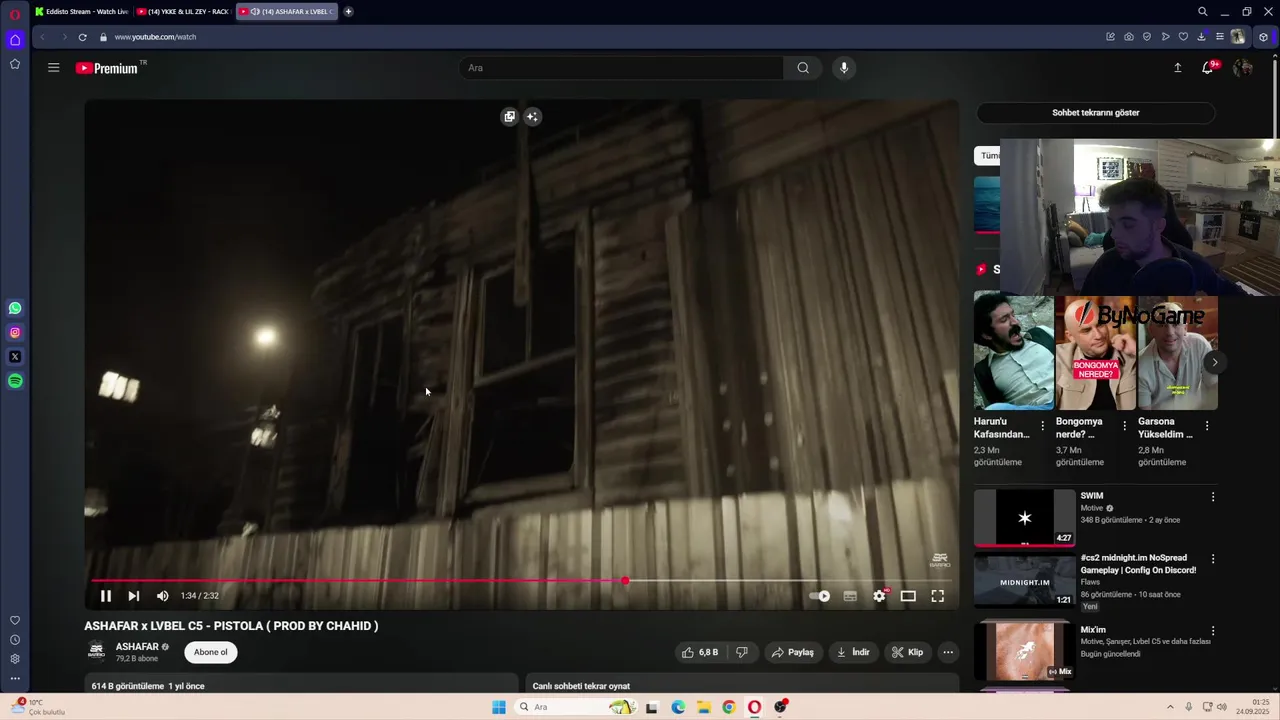Open File Explorer from taskbar

click(x=703, y=707)
